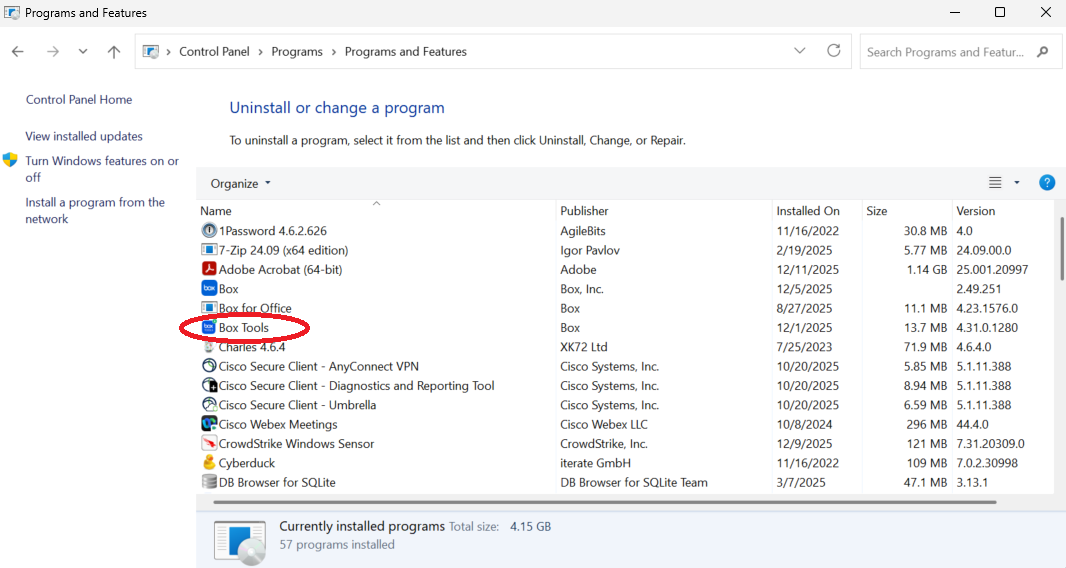Select the CrowdStrike Windows Sensor icon
The width and height of the screenshot is (1066, 568).
point(209,444)
